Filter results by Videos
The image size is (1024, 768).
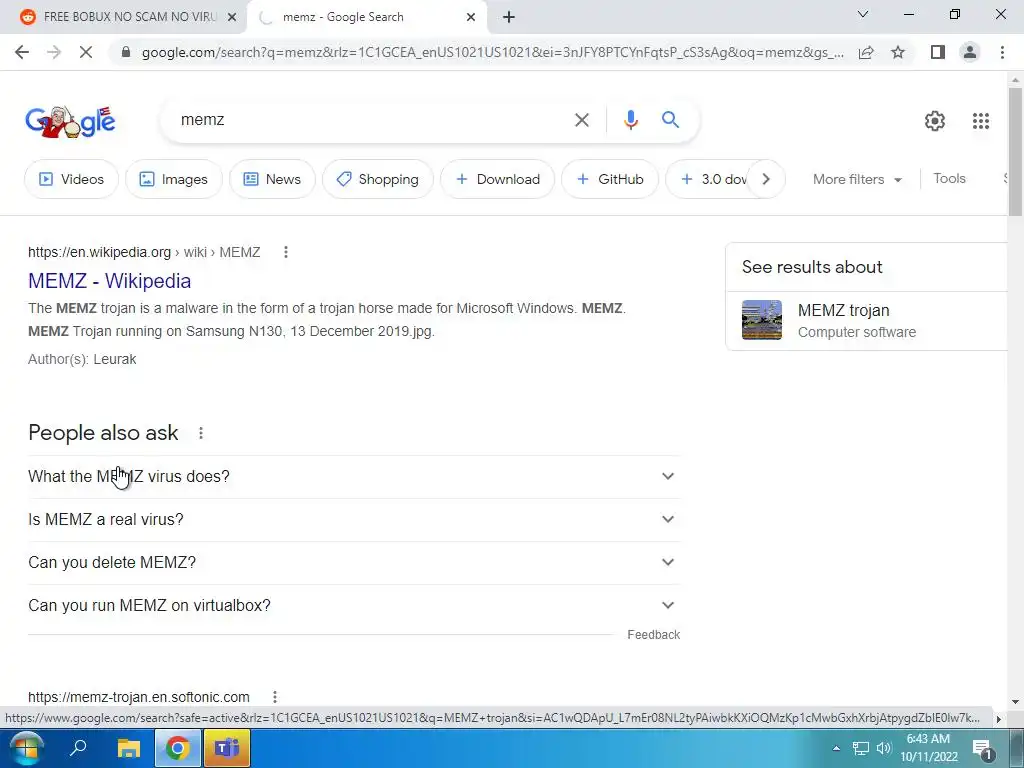coord(72,179)
